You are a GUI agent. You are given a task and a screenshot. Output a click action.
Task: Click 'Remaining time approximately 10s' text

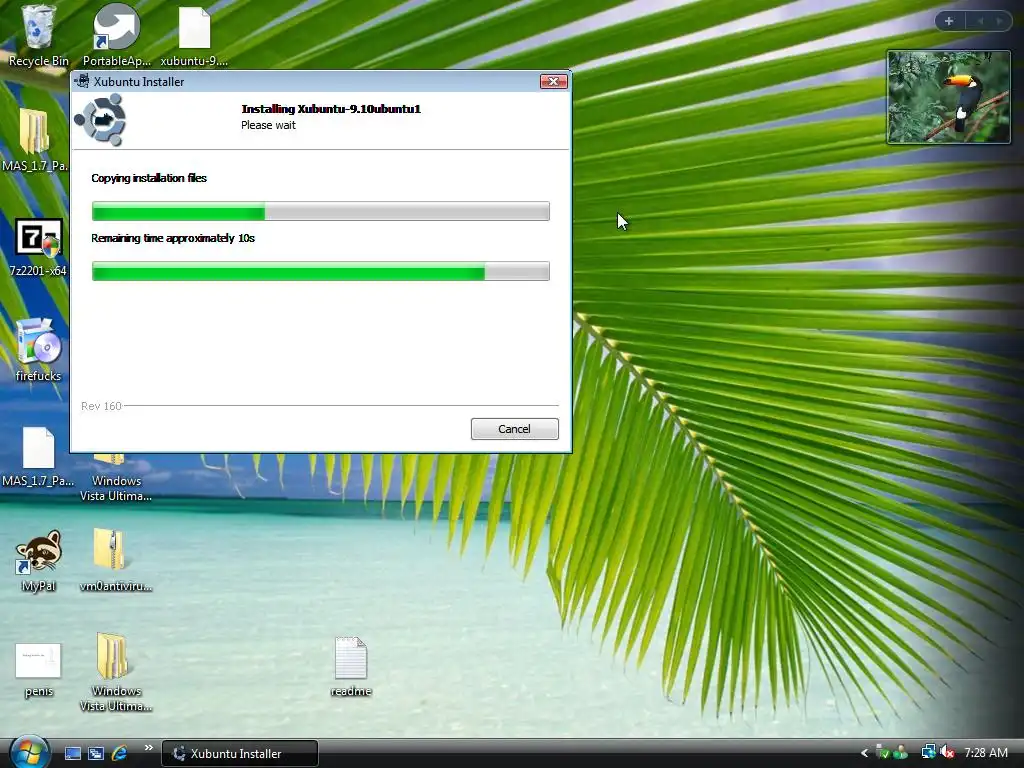point(173,238)
